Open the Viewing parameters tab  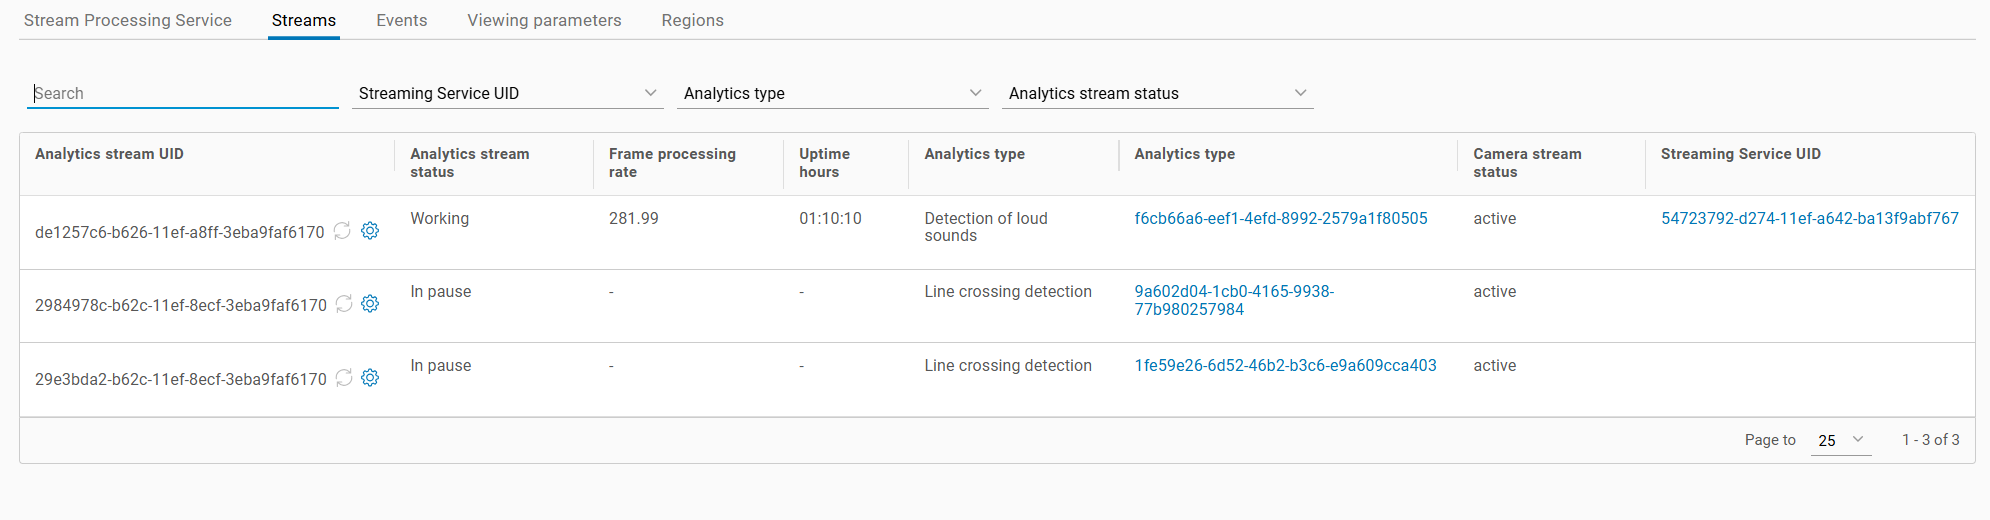(x=544, y=20)
